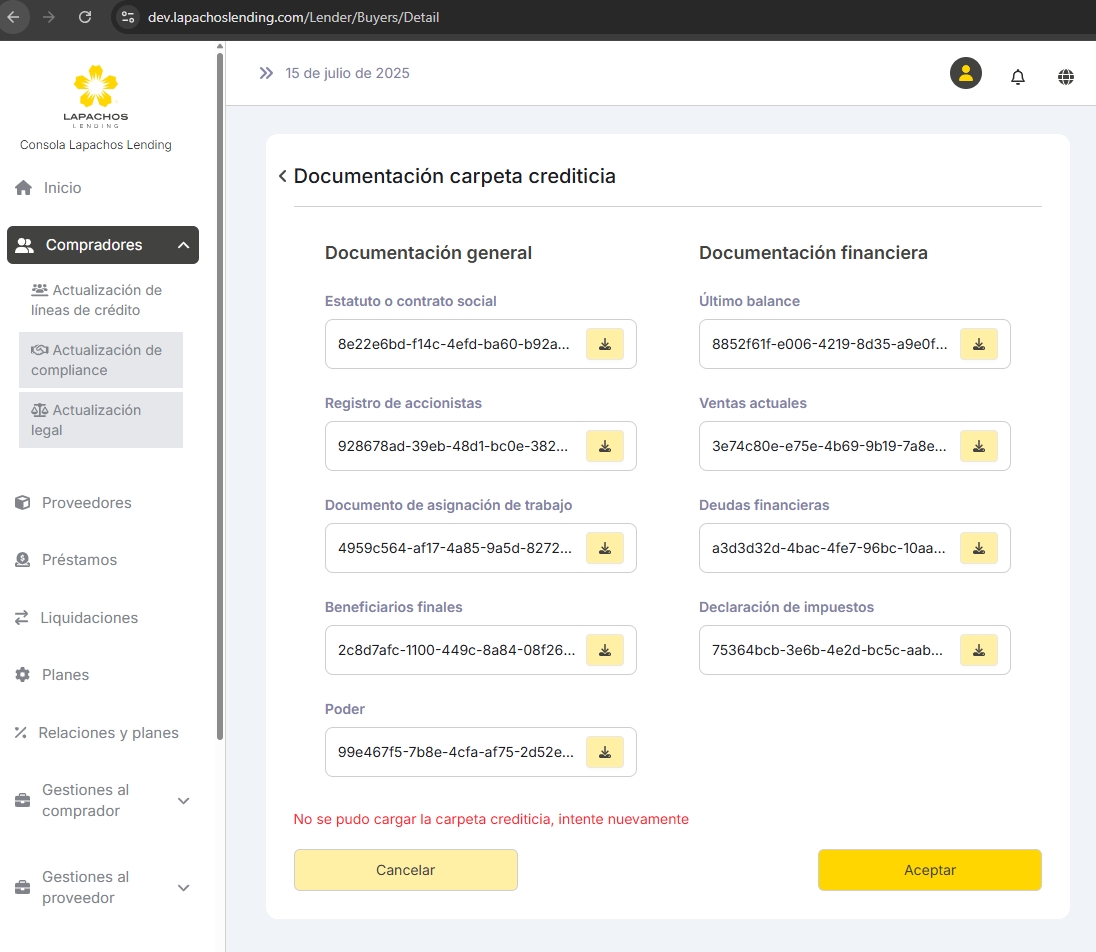Image resolution: width=1096 pixels, height=952 pixels.
Task: Open the notifications bell
Action: (x=1018, y=77)
